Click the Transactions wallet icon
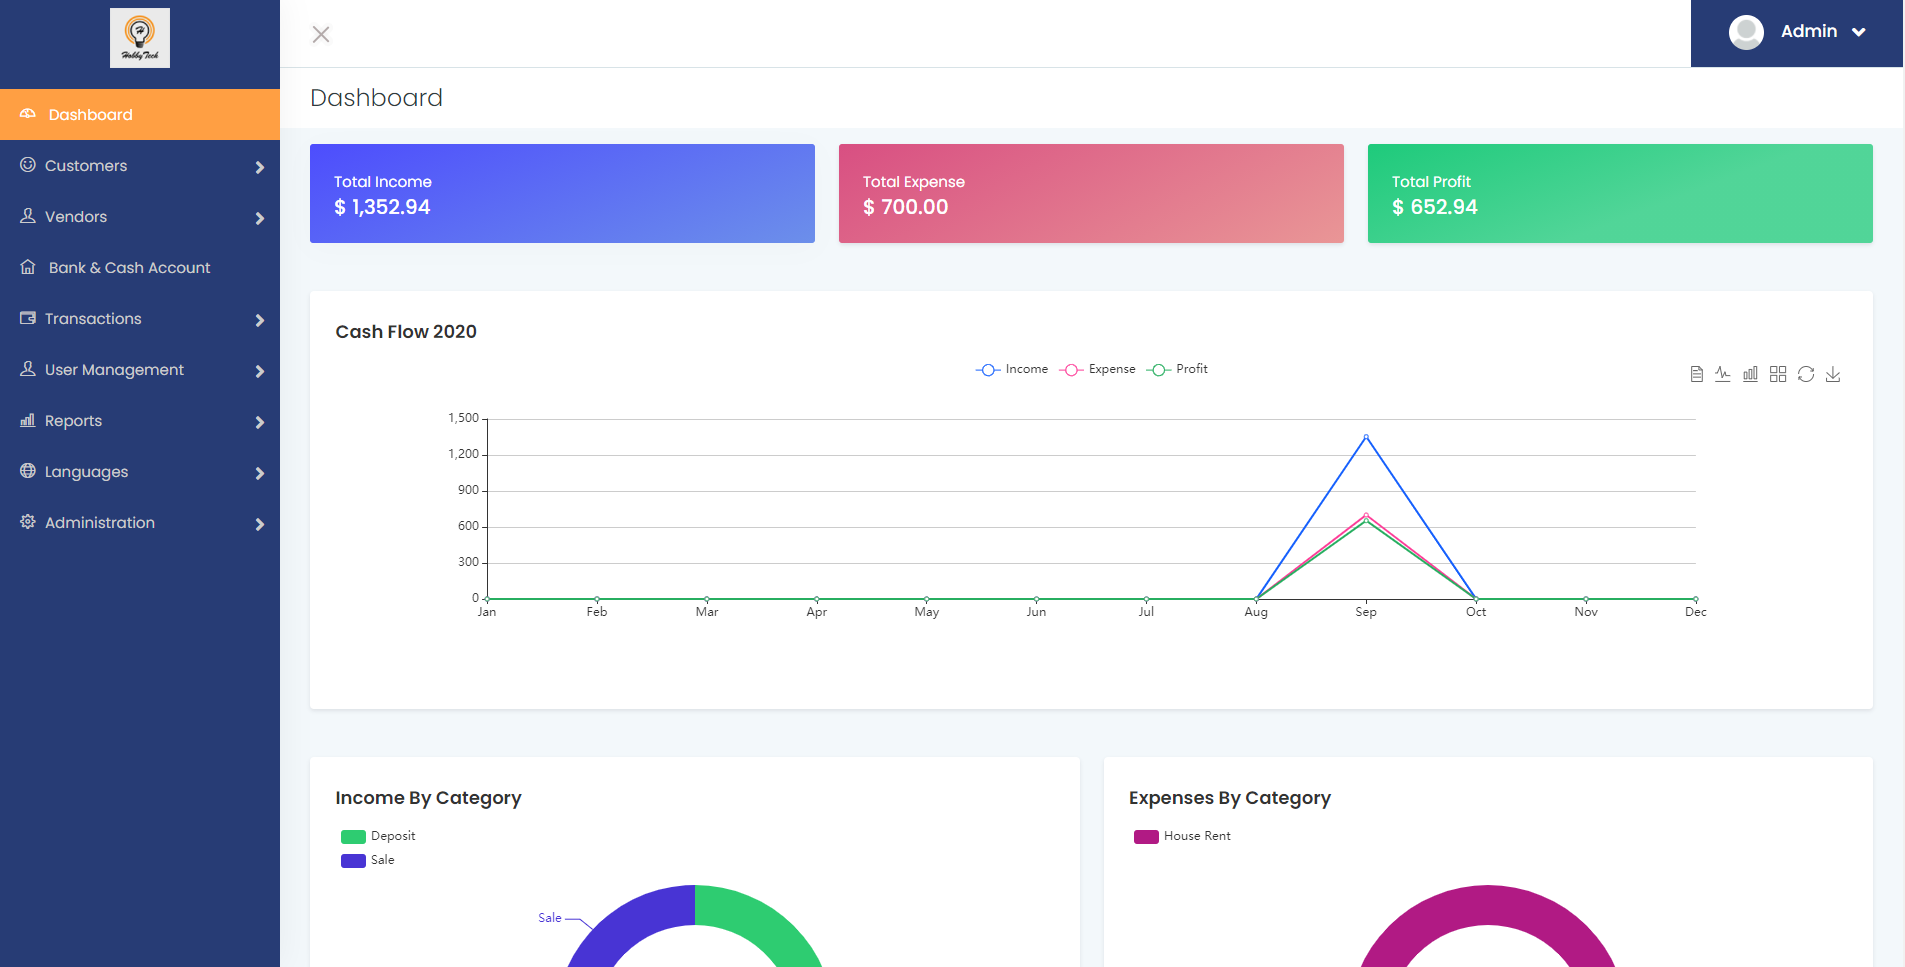This screenshot has height=967, width=1905. click(x=28, y=317)
